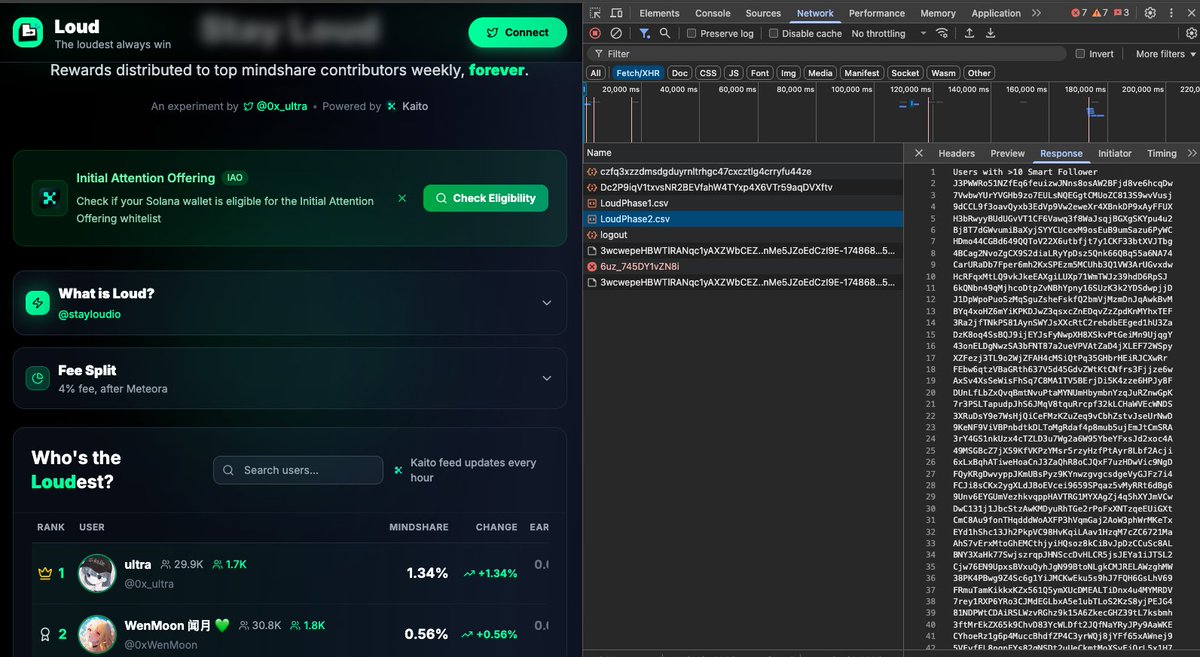The width and height of the screenshot is (1200, 657).
Task: Switch to the Console tab
Action: click(713, 13)
